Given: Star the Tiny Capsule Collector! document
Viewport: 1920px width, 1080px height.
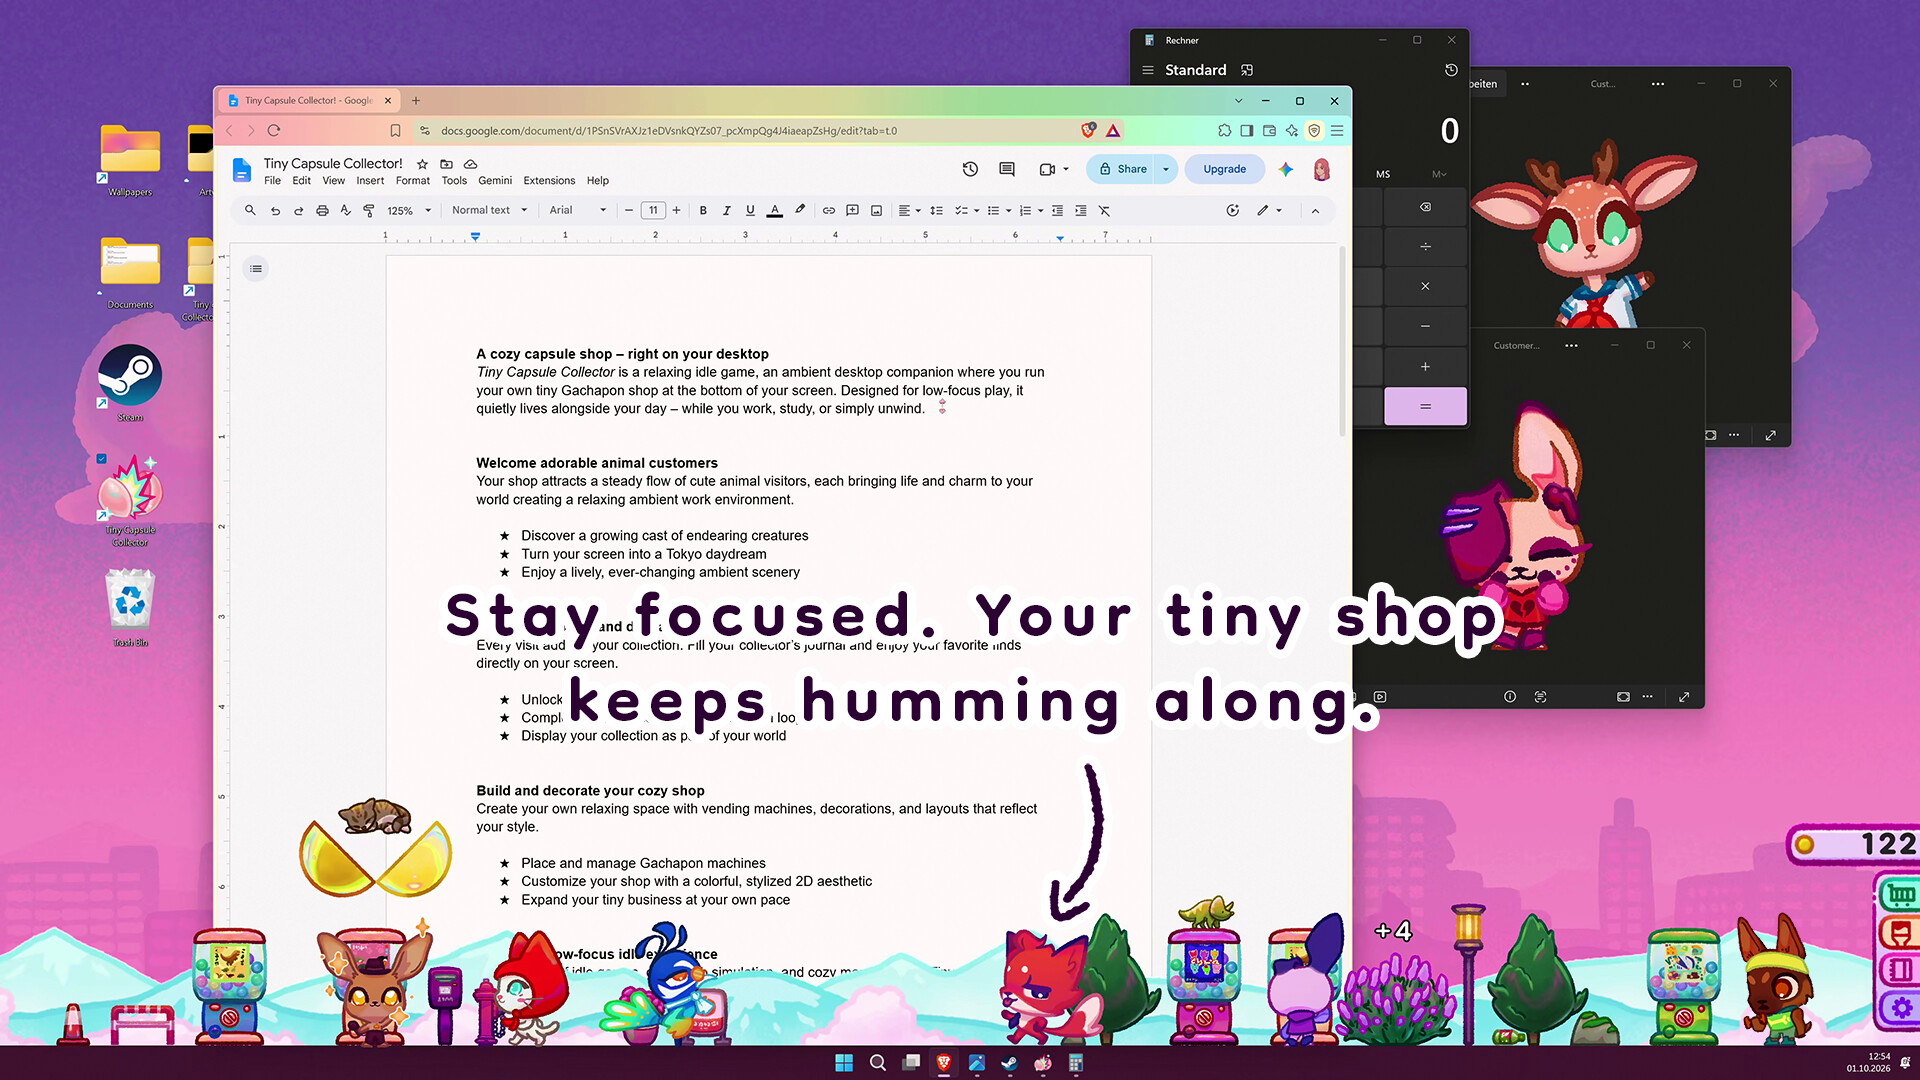Looking at the screenshot, I should pyautogui.click(x=422, y=164).
